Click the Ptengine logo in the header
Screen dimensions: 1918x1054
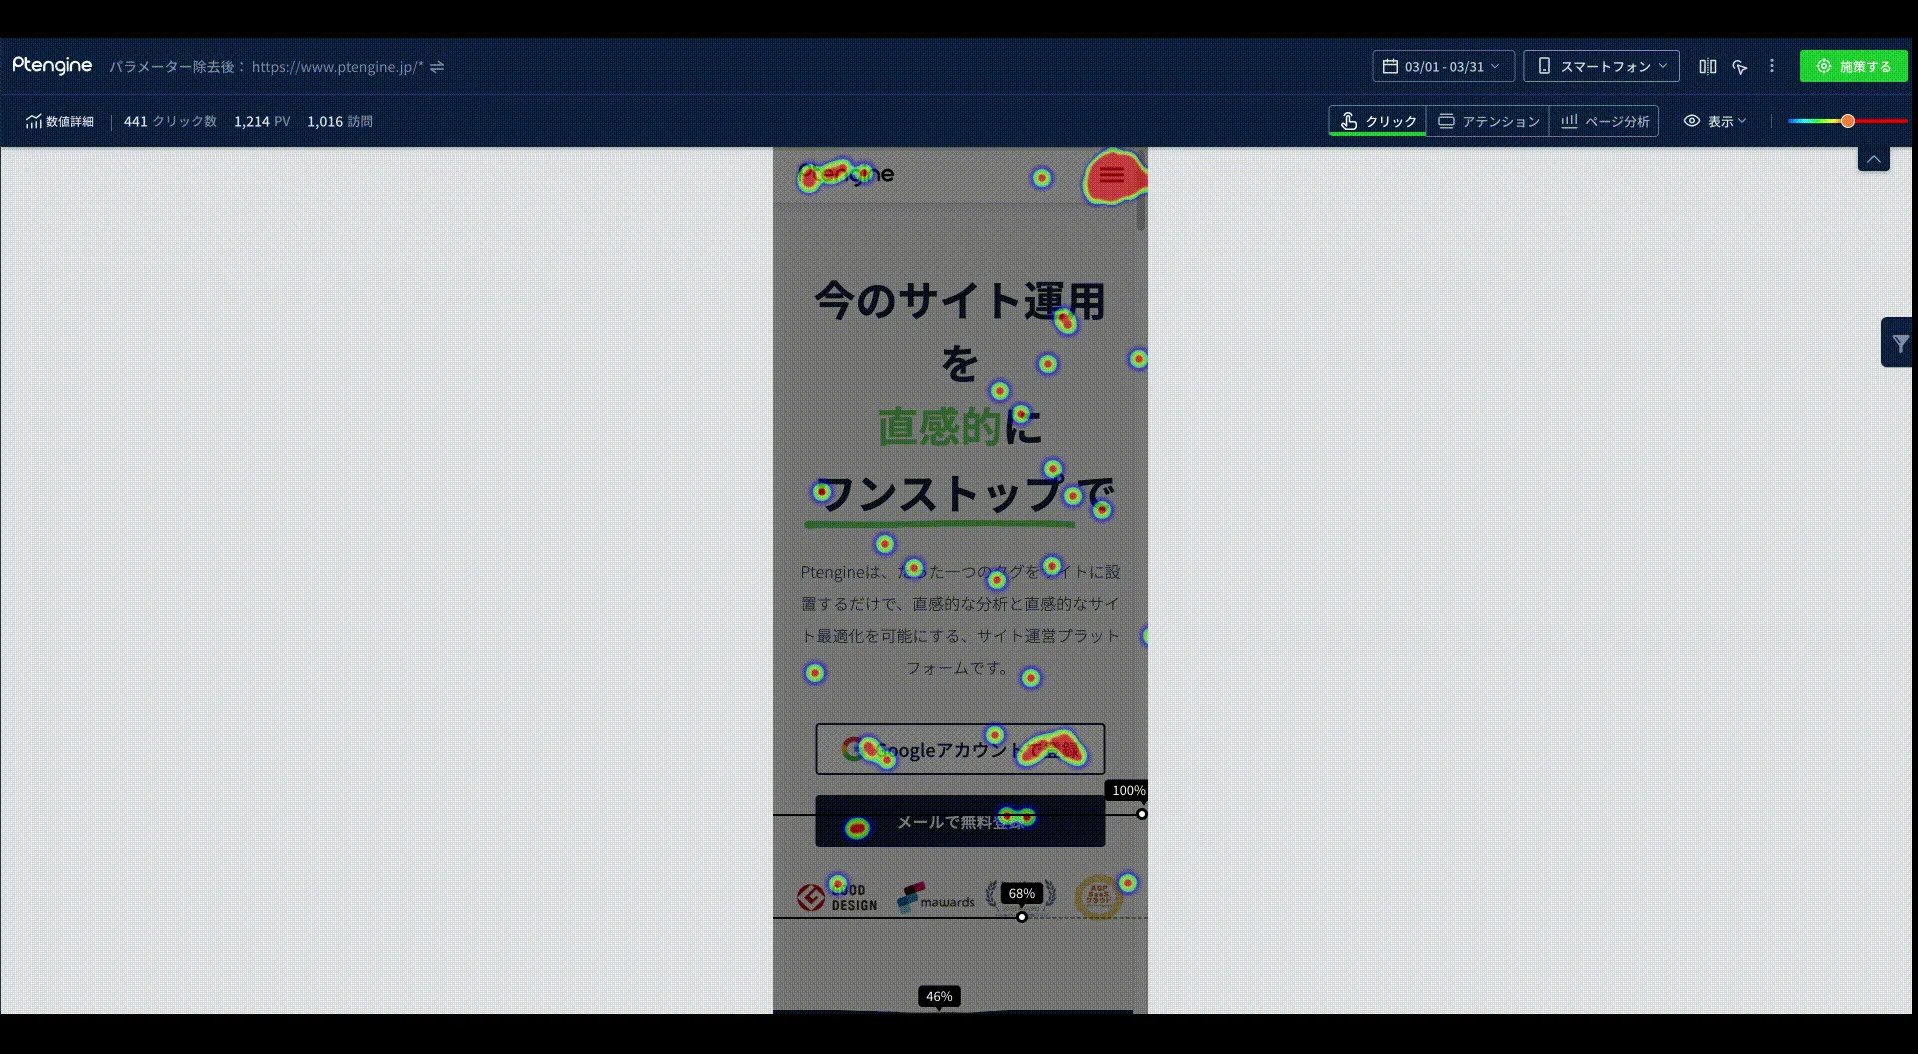click(52, 66)
